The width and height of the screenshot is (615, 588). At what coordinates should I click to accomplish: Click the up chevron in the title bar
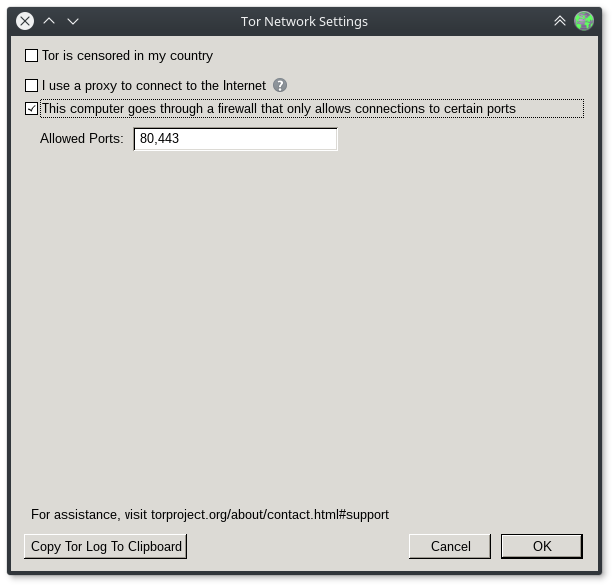coord(49,21)
